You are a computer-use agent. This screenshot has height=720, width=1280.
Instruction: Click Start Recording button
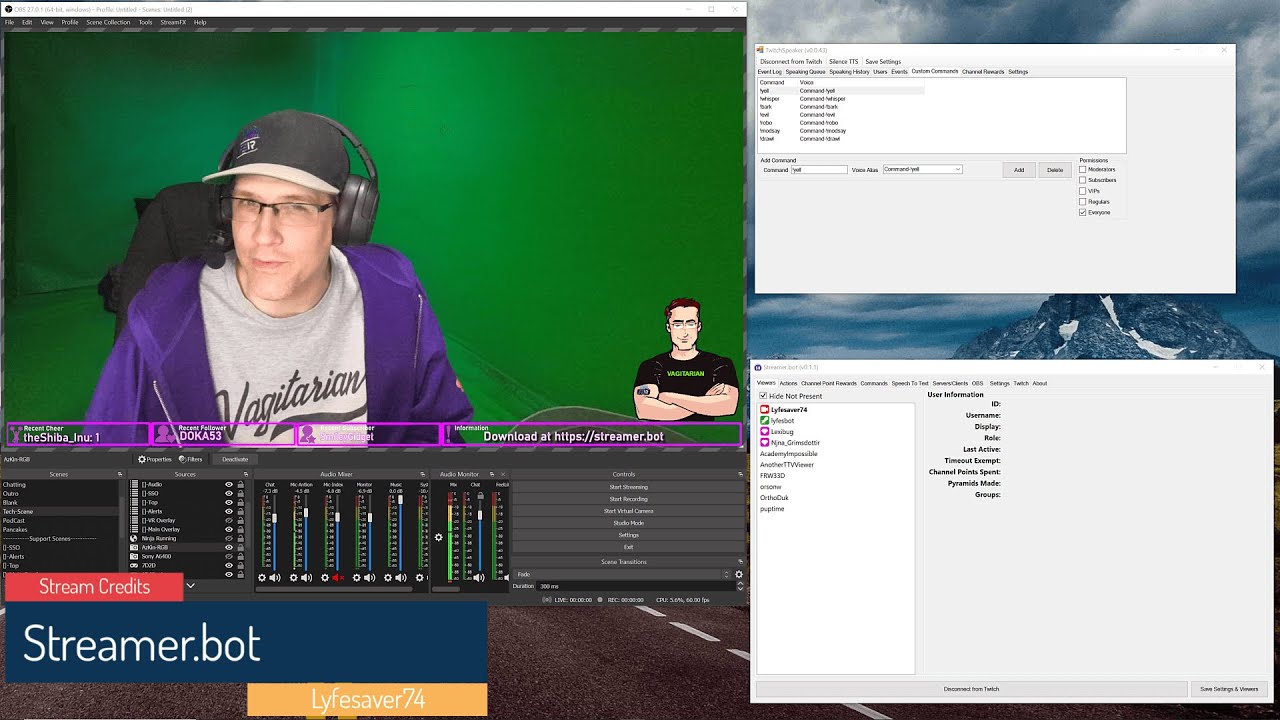click(629, 499)
